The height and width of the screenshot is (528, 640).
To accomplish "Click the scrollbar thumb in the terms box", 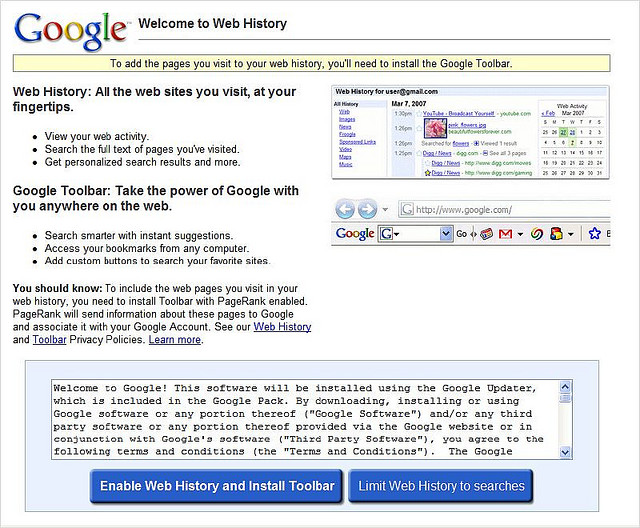I will click(x=565, y=398).
